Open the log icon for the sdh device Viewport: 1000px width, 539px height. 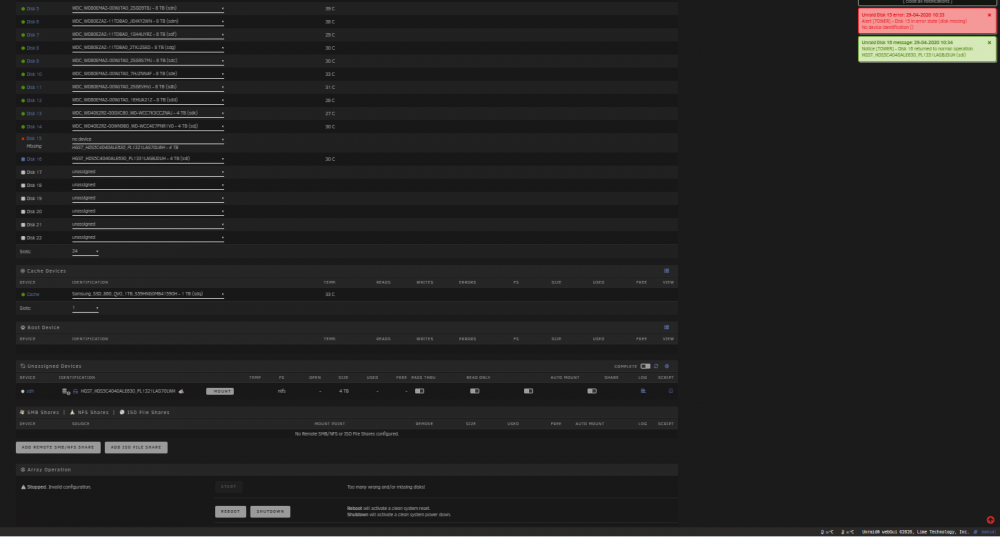(643, 391)
